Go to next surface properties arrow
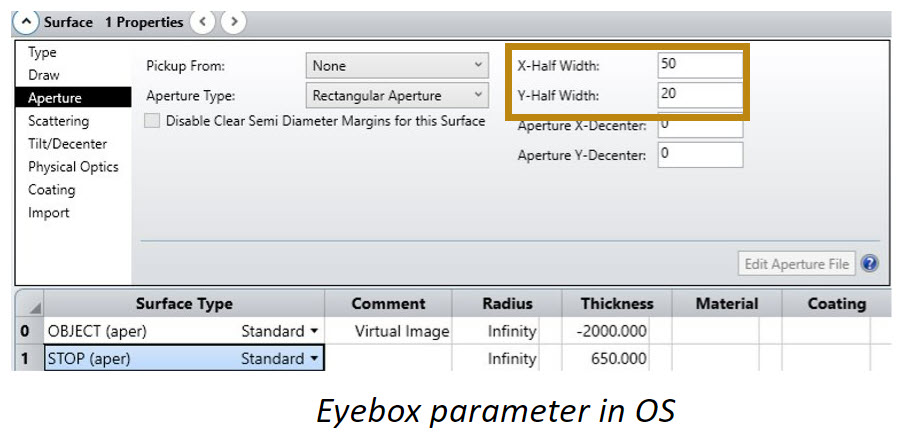The height and width of the screenshot is (441, 900). click(233, 22)
